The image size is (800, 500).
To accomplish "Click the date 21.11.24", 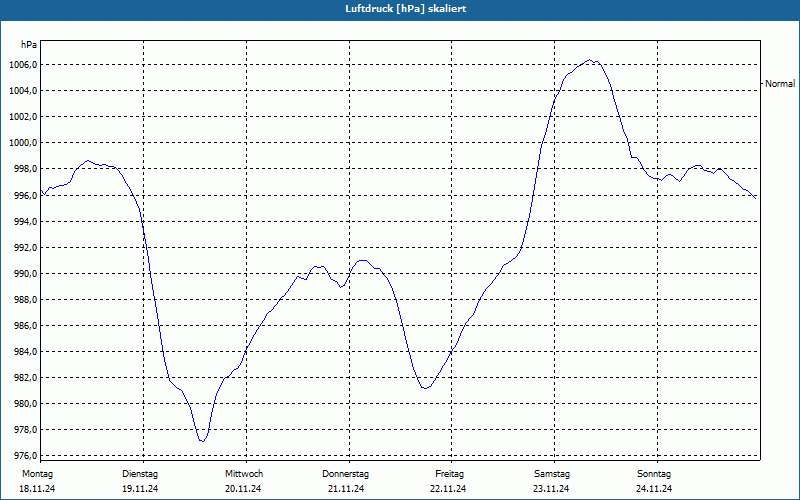I will [x=346, y=489].
